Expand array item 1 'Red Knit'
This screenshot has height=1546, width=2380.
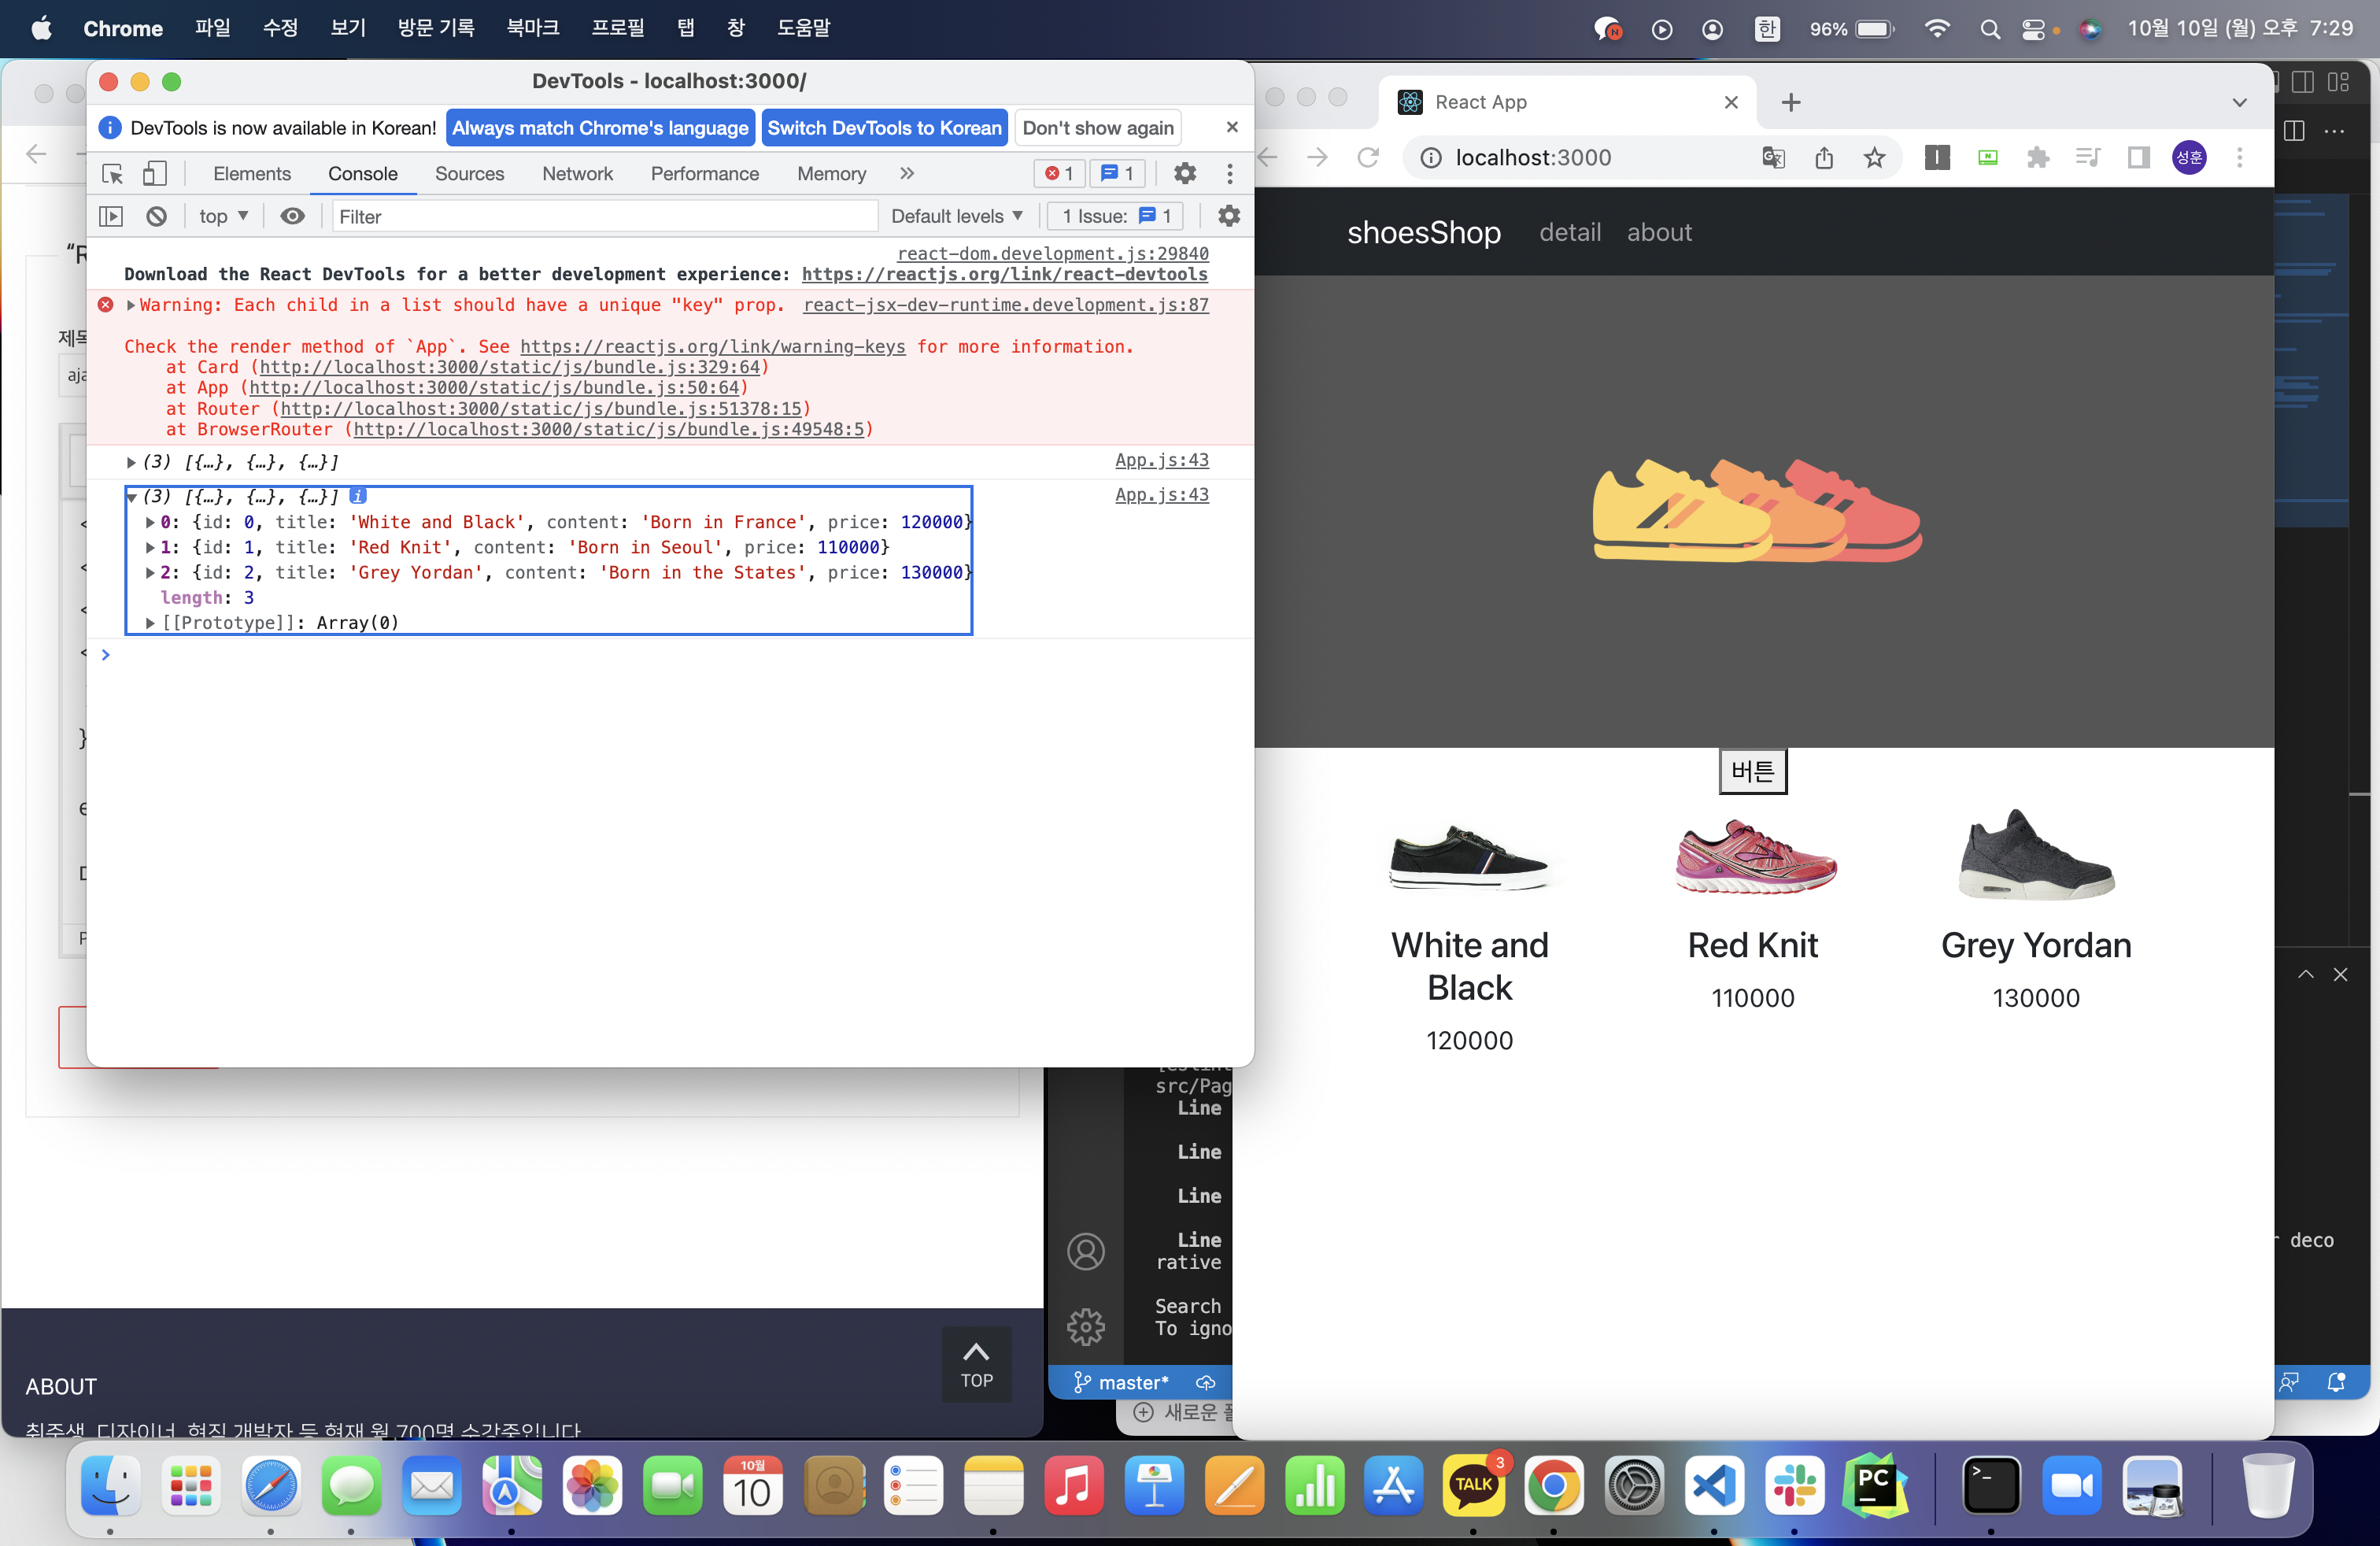(x=150, y=547)
